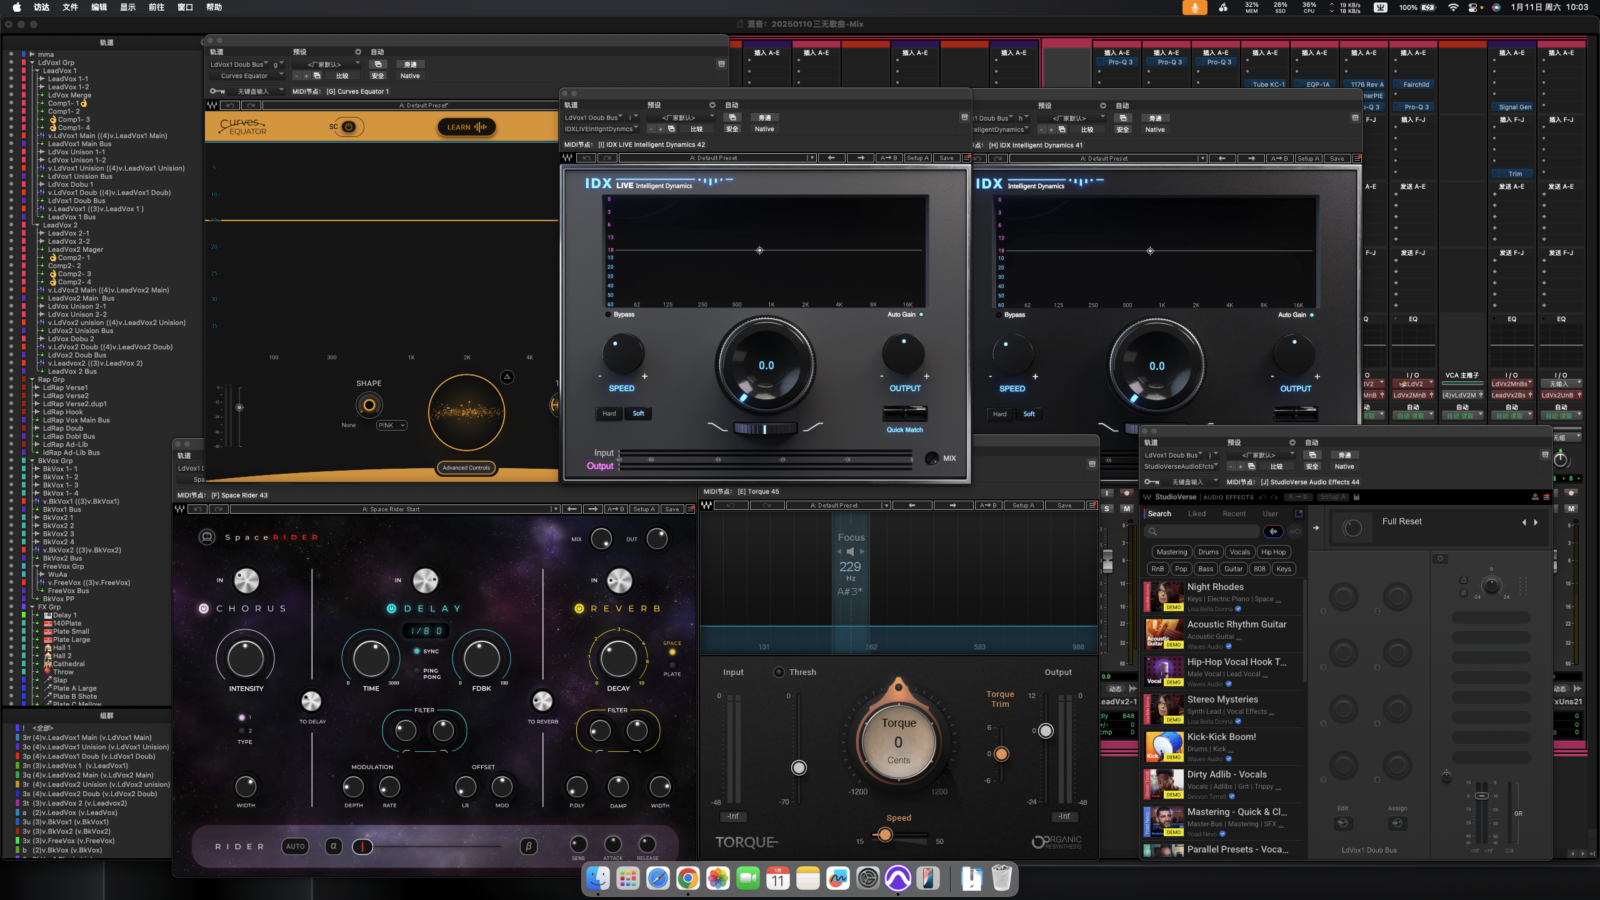The height and width of the screenshot is (900, 1600).
Task: Open the Liked tab in StudioVerse
Action: (1197, 513)
